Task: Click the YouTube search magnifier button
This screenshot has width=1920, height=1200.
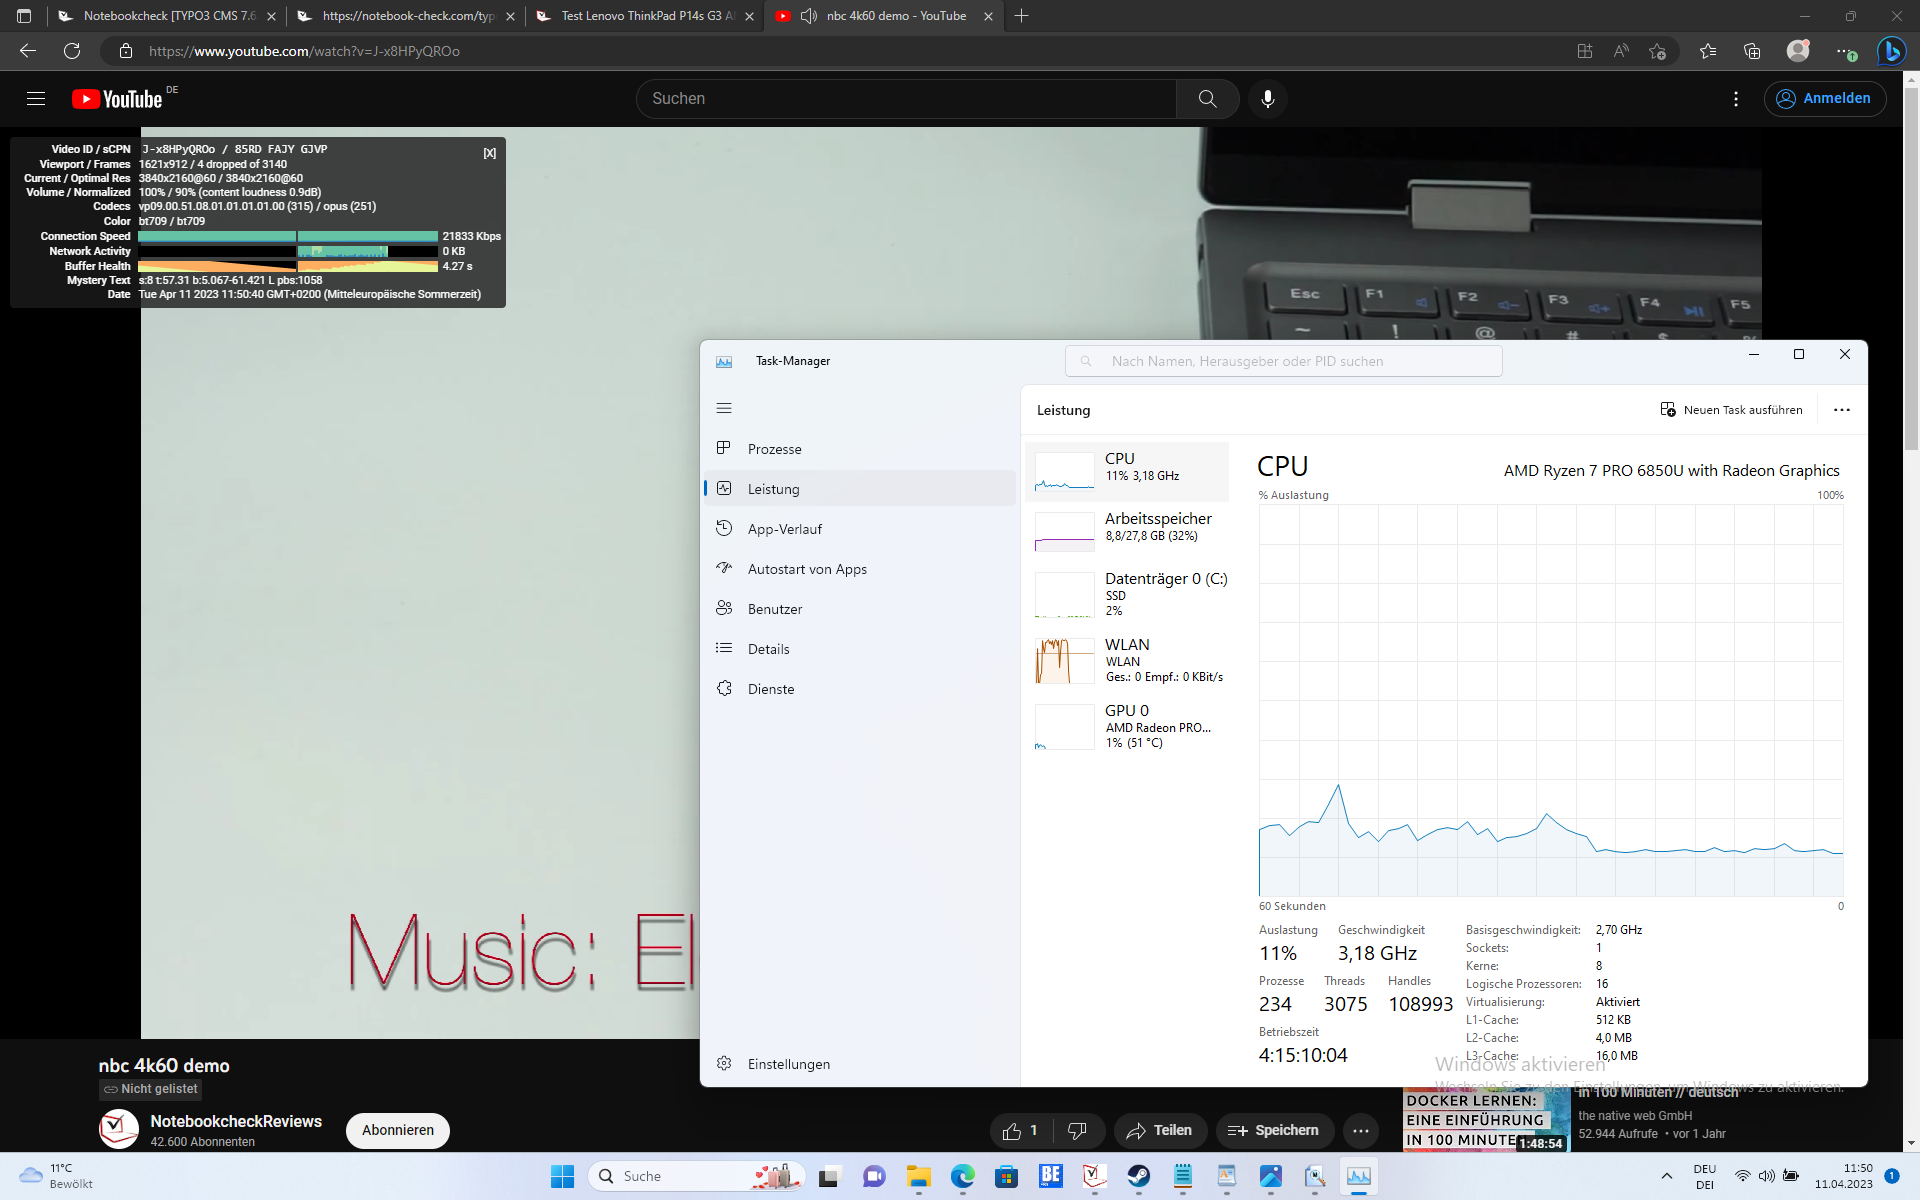Action: [x=1207, y=98]
